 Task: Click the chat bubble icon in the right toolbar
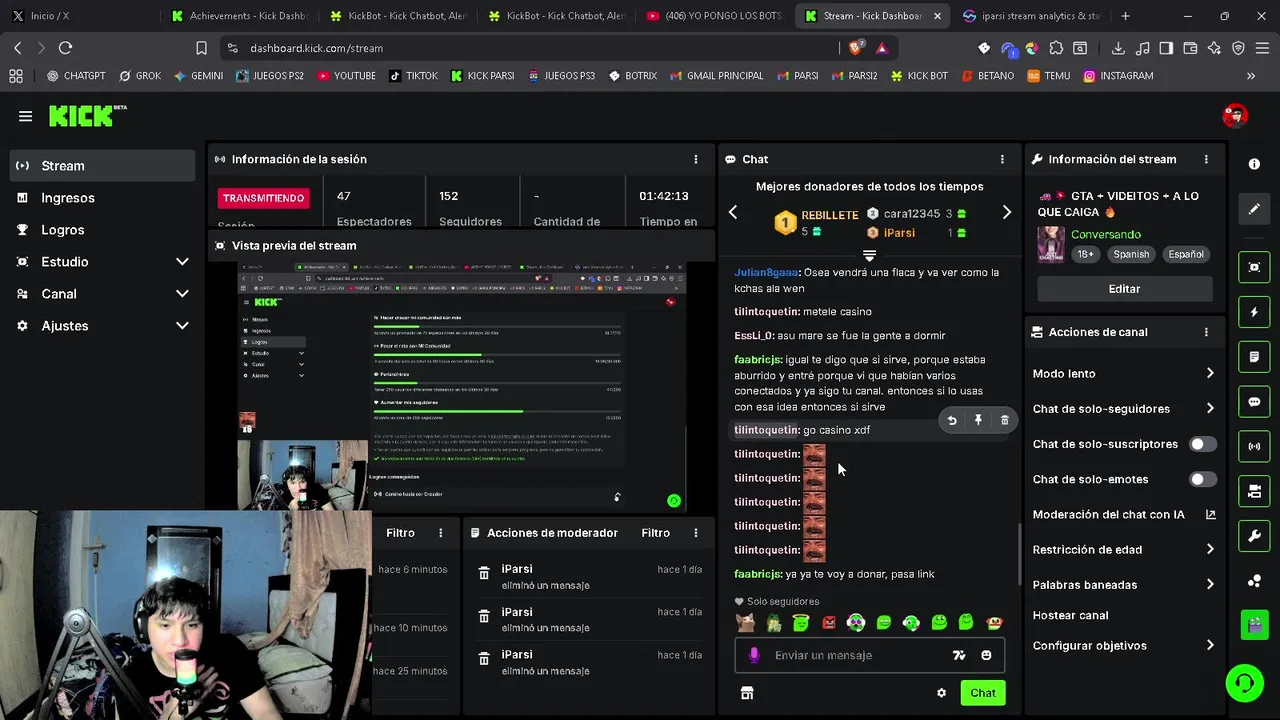click(1254, 402)
